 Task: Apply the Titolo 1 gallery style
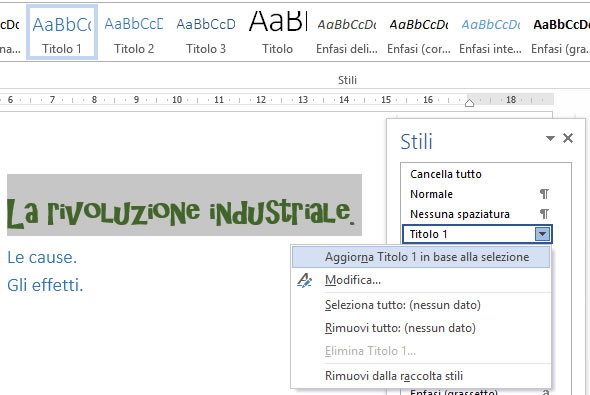pyautogui.click(x=62, y=32)
